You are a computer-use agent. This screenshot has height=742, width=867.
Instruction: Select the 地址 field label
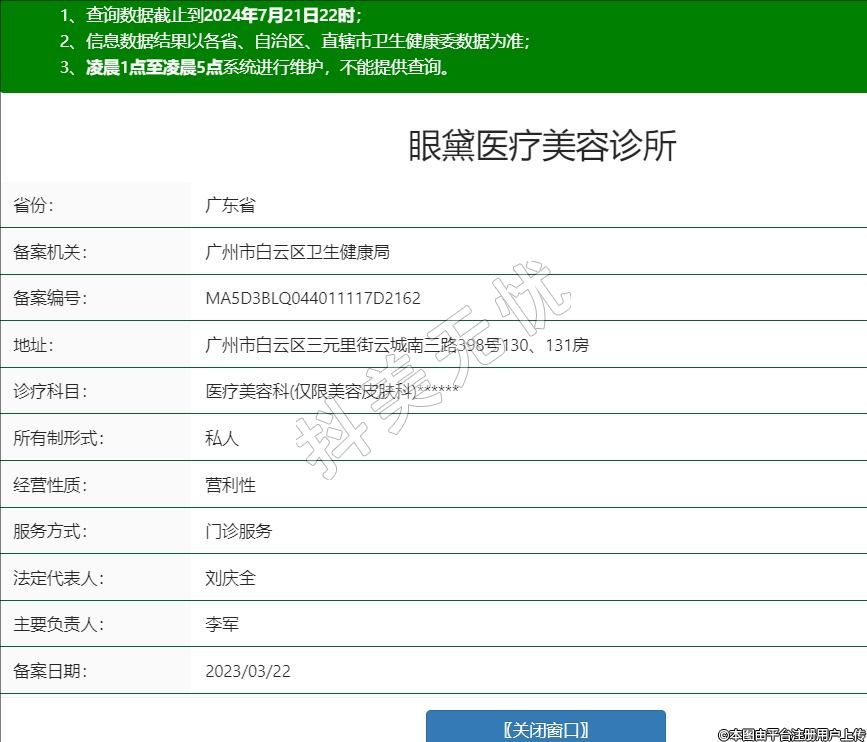coord(34,345)
